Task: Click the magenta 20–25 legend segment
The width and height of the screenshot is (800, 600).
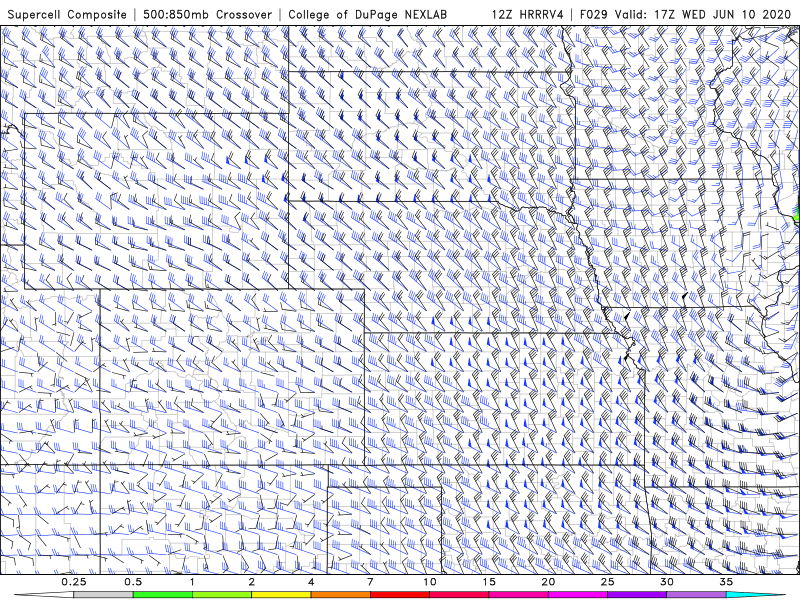Action: point(578,595)
